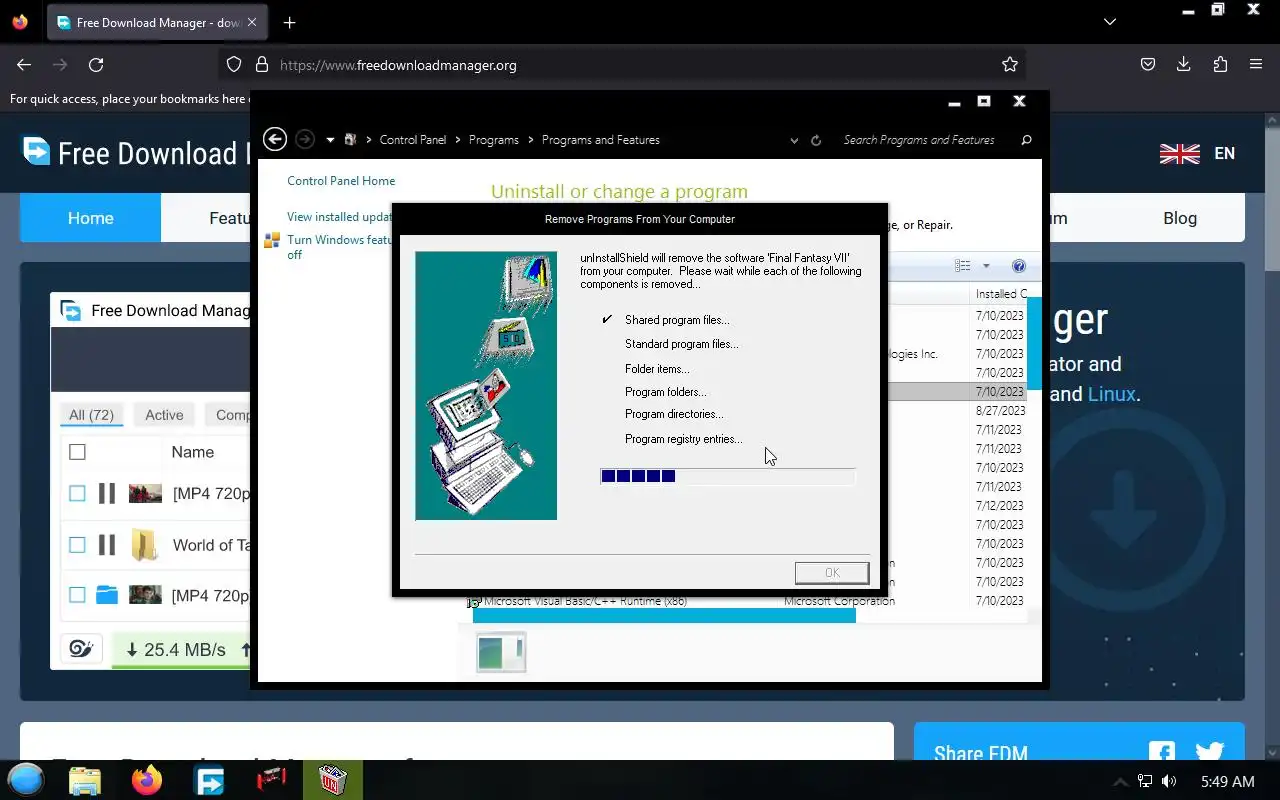
Task: Tick checkbox for the World of Ta... download
Action: point(77,545)
